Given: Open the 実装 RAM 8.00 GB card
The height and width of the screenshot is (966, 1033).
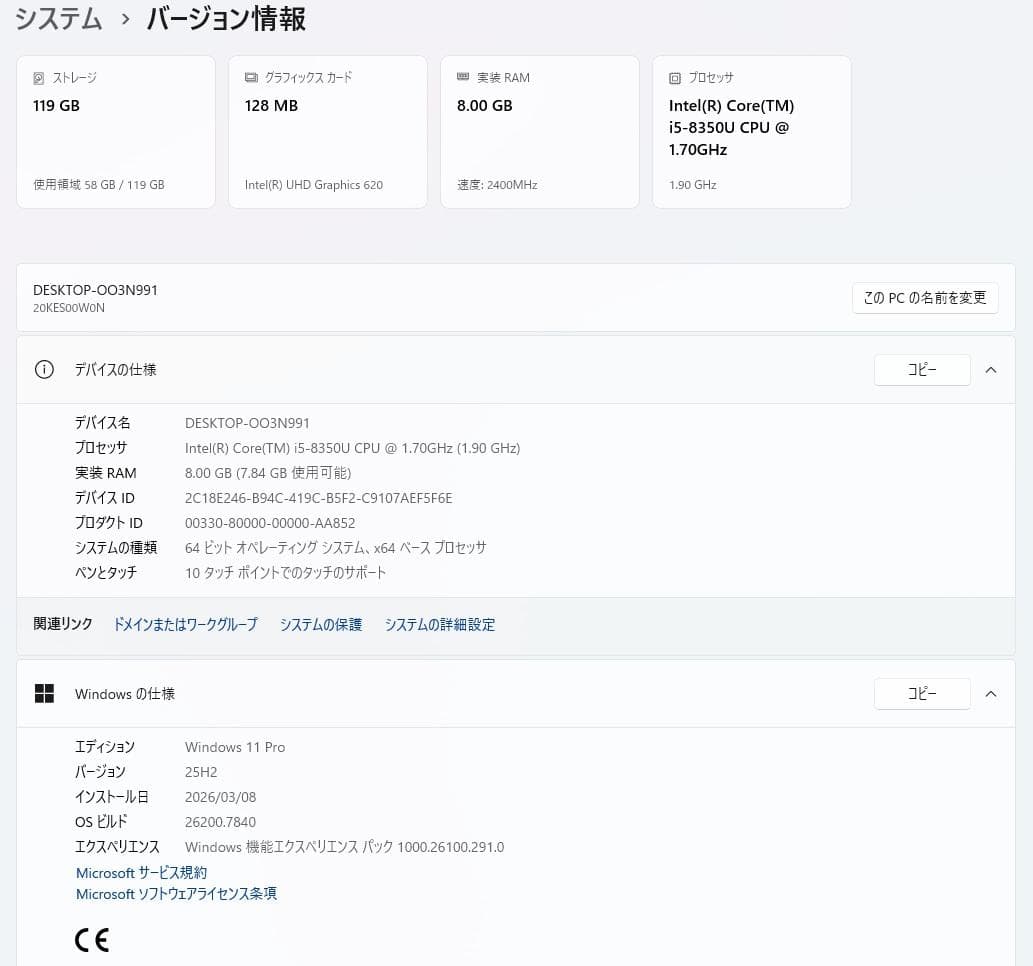Looking at the screenshot, I should (540, 132).
